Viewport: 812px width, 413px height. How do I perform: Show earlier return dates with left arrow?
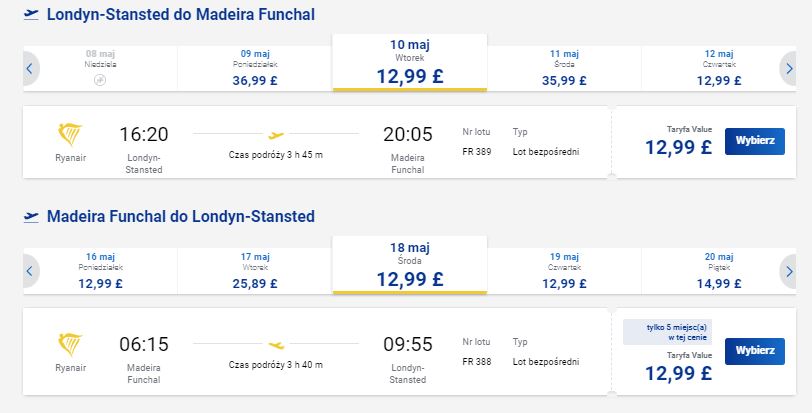30,271
